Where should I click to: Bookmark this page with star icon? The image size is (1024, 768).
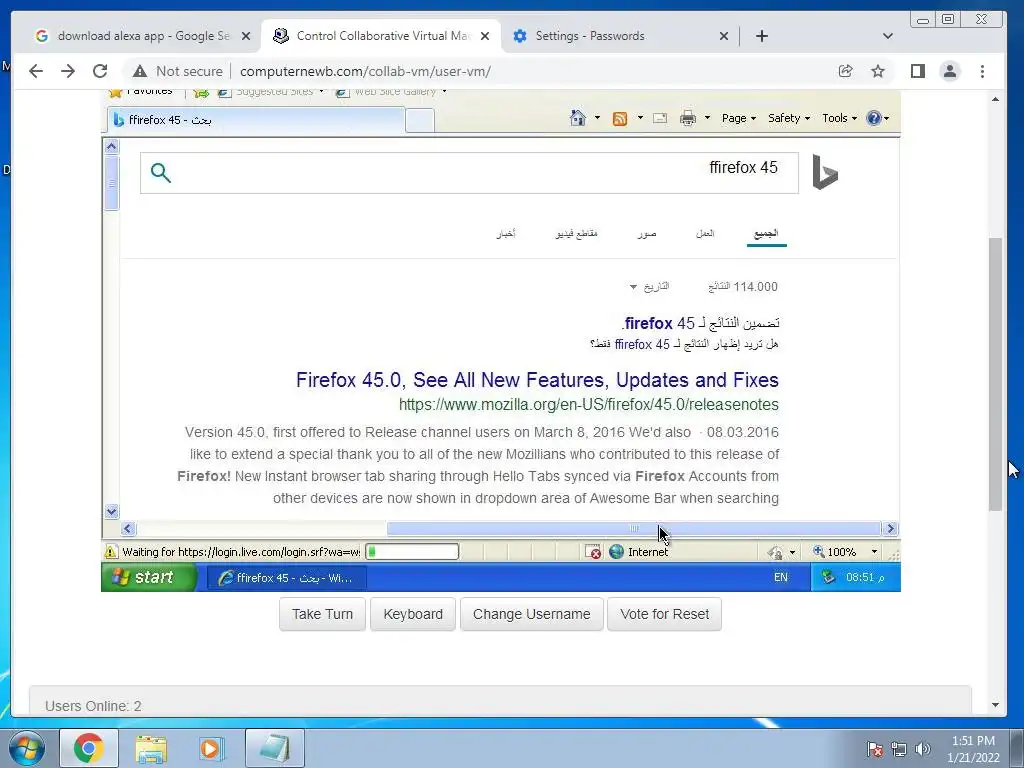click(x=878, y=71)
